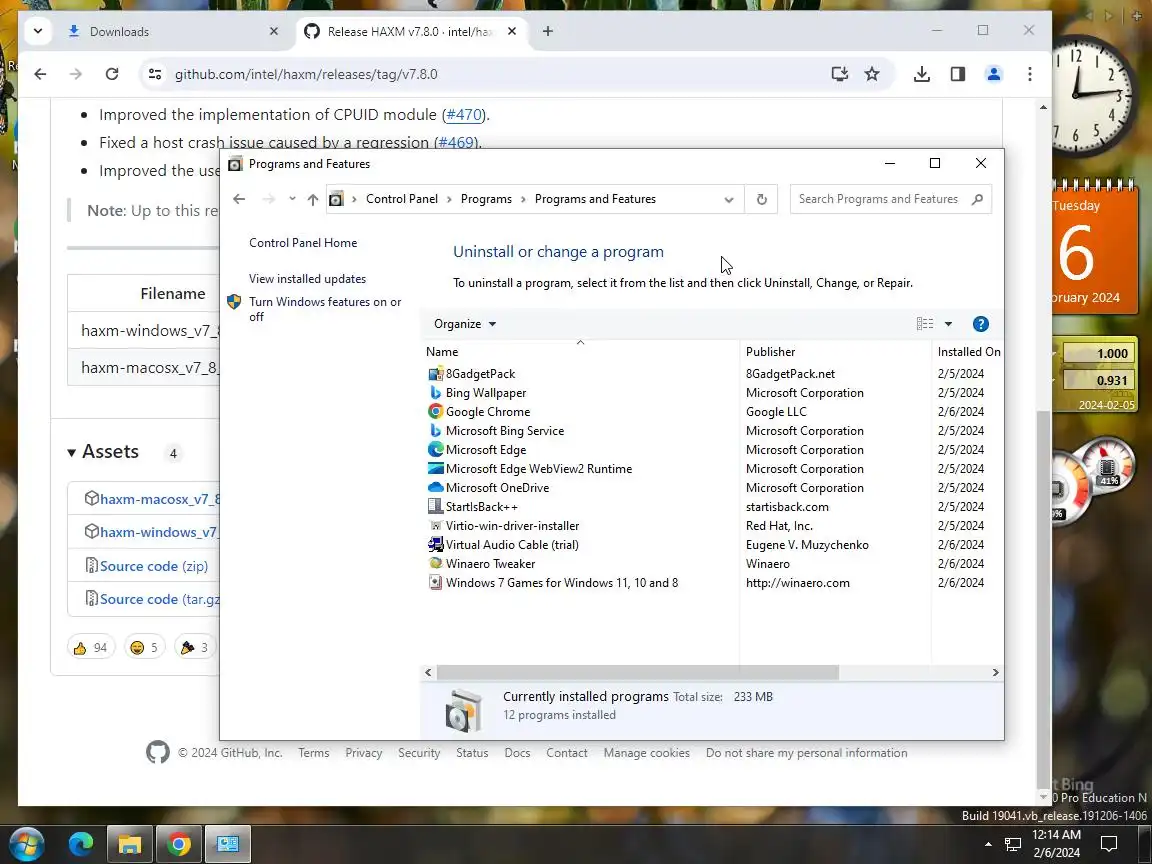Screen dimensions: 1152x864
Task: Reload the Chrome page
Action: click(x=112, y=74)
